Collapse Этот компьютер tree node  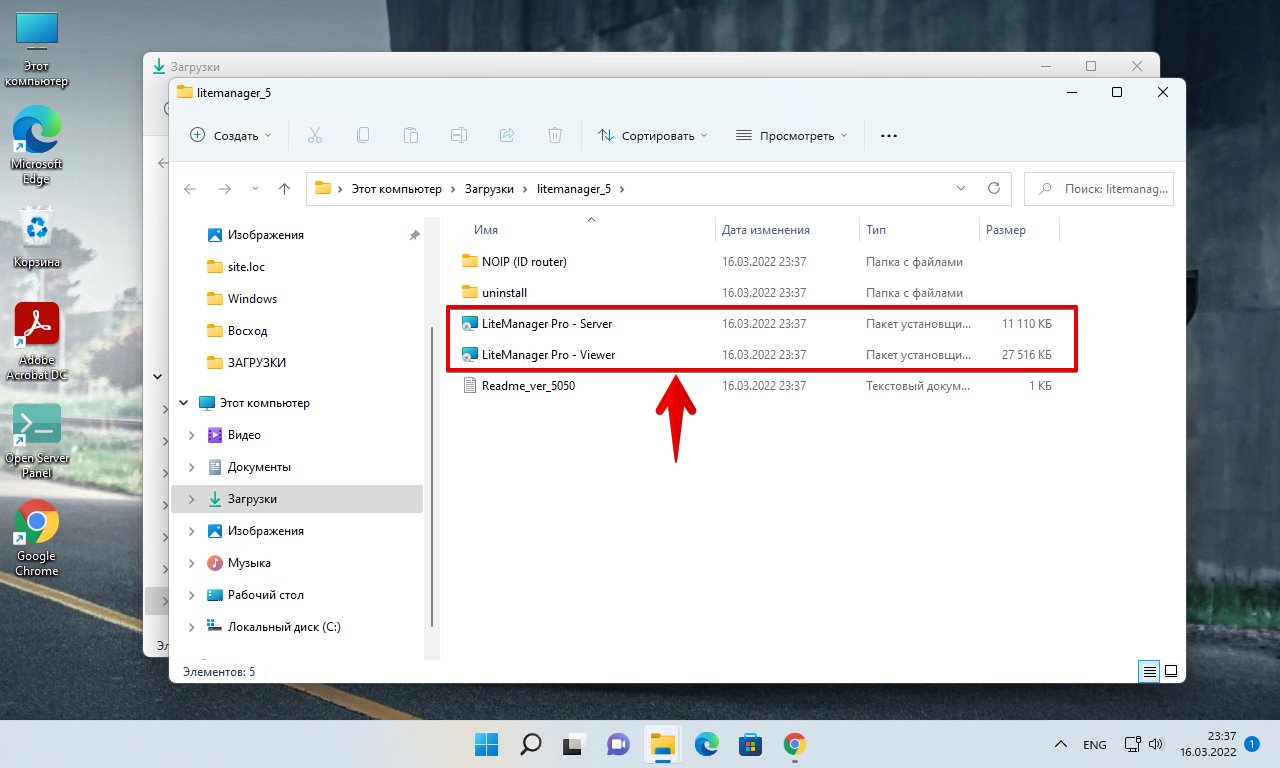(183, 403)
